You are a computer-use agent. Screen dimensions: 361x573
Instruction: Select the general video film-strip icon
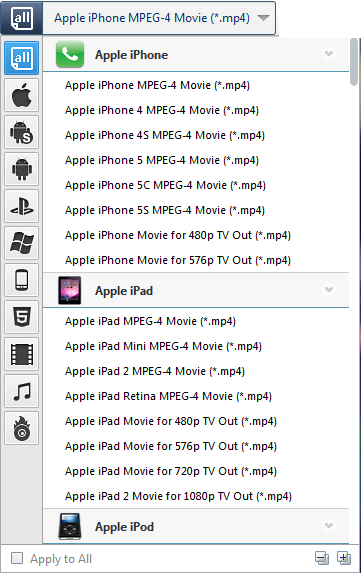(x=22, y=354)
